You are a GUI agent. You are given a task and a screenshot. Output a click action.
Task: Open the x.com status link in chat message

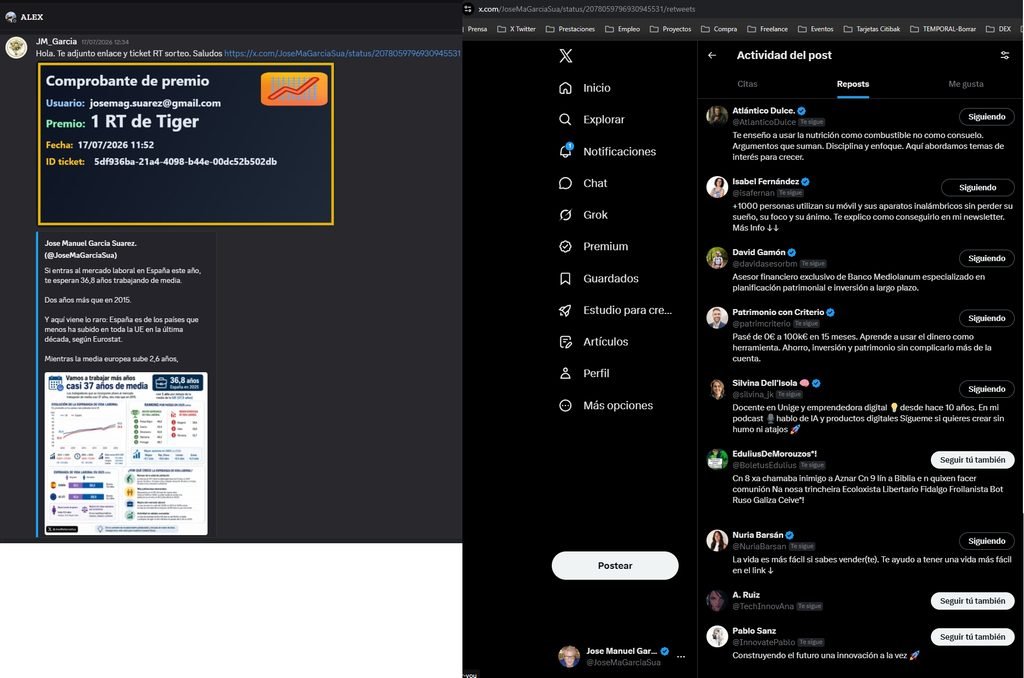pos(342,53)
